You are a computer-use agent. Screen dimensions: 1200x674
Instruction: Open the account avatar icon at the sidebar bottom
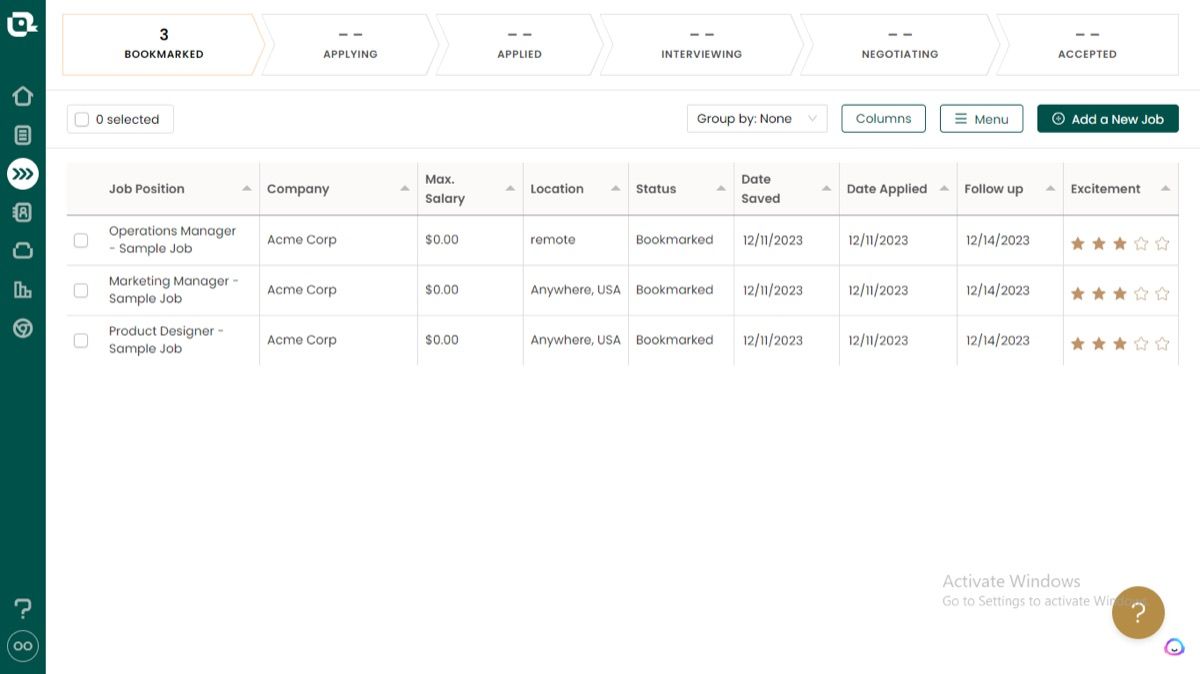[22, 646]
